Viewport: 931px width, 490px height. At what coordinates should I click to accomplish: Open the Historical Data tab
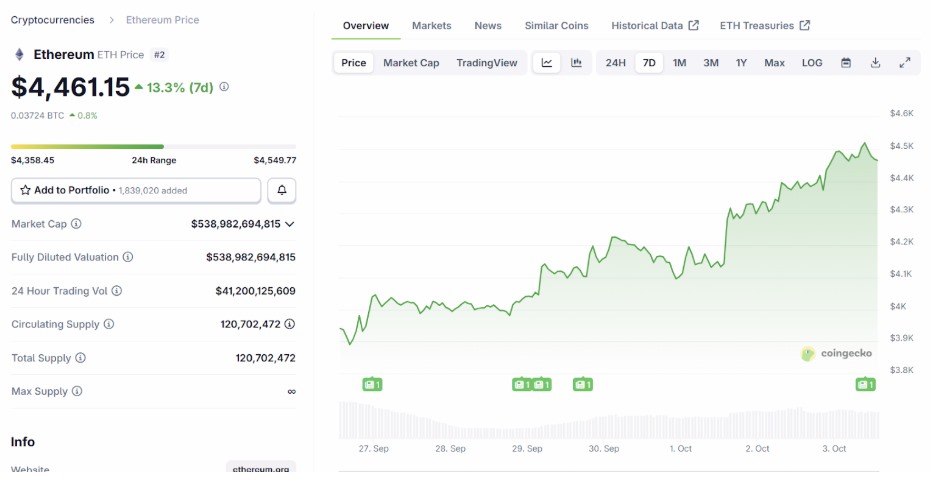[654, 25]
